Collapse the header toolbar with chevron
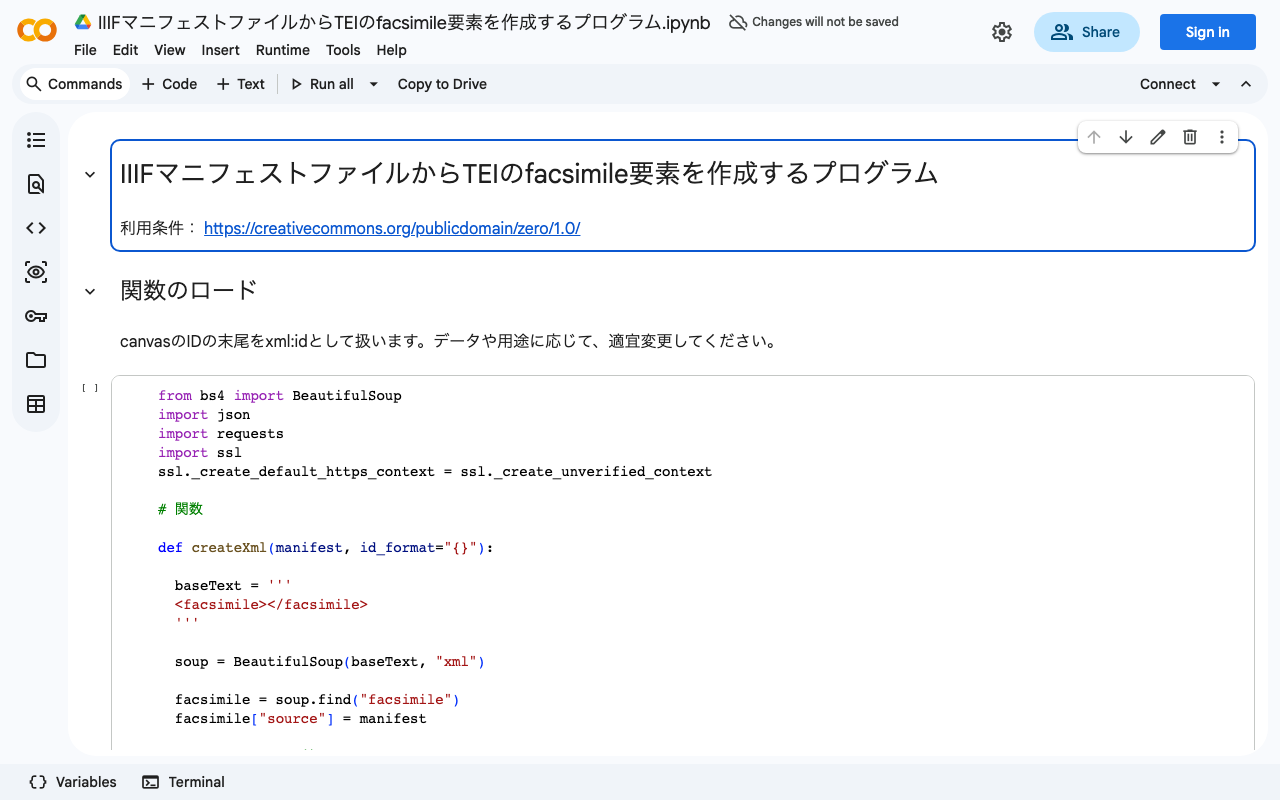Image resolution: width=1280 pixels, height=800 pixels. (x=1246, y=84)
